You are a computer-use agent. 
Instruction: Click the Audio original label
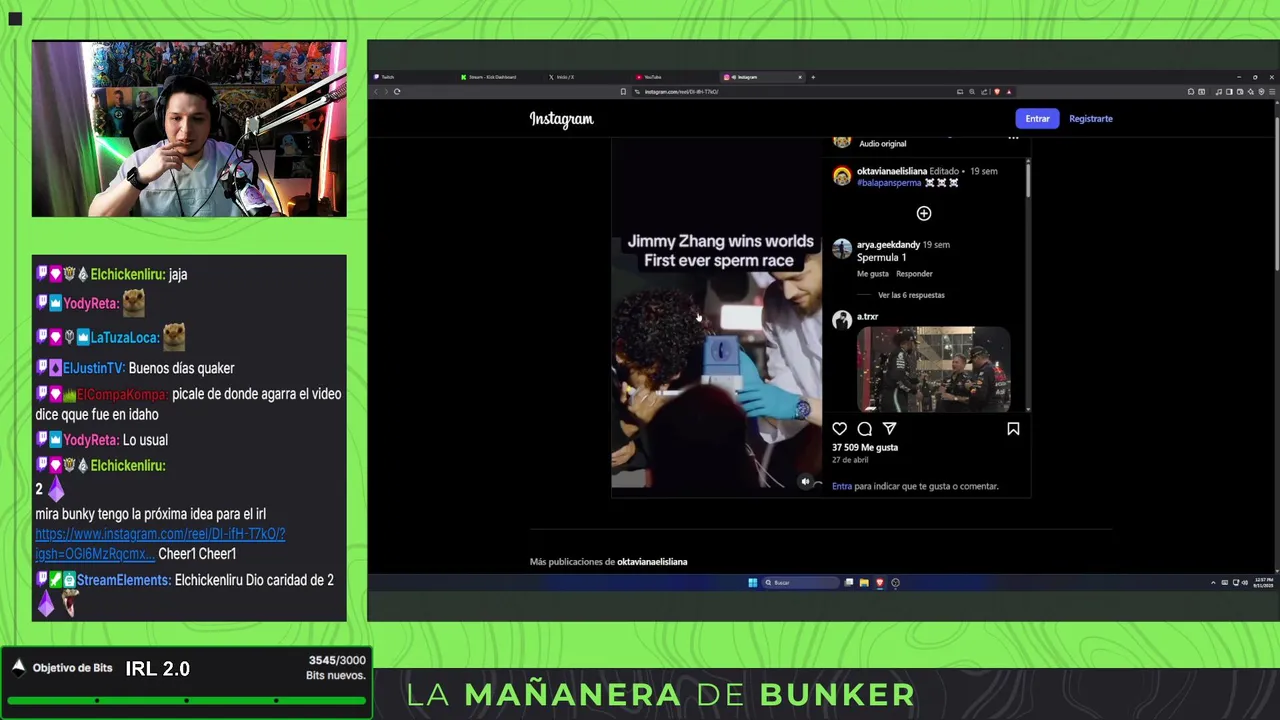point(882,144)
